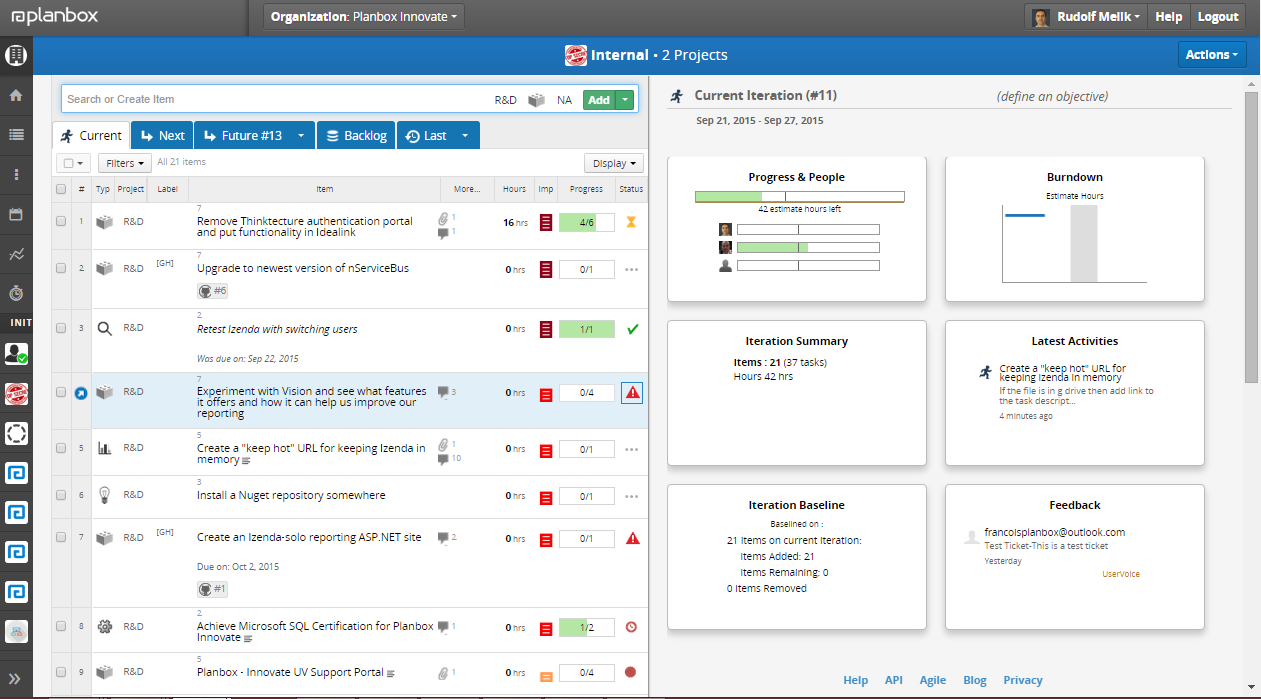Open the dropdown arrow beside the Add button
This screenshot has height=699, width=1261.
[625, 100]
